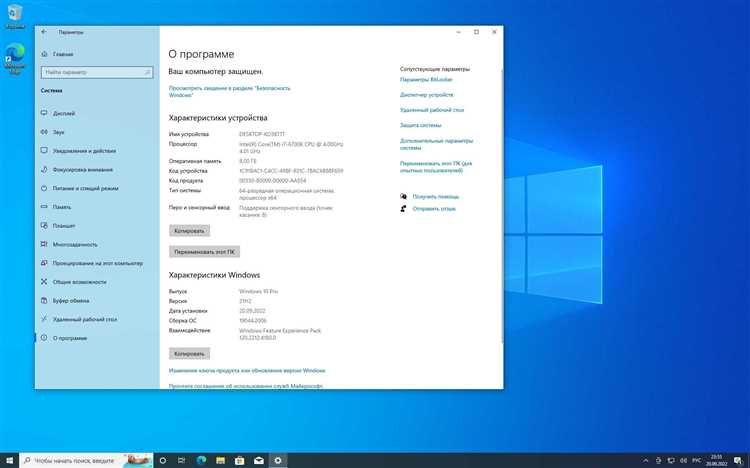750x468 pixels.
Task: Click Получить помощь link
Action: (x=435, y=197)
